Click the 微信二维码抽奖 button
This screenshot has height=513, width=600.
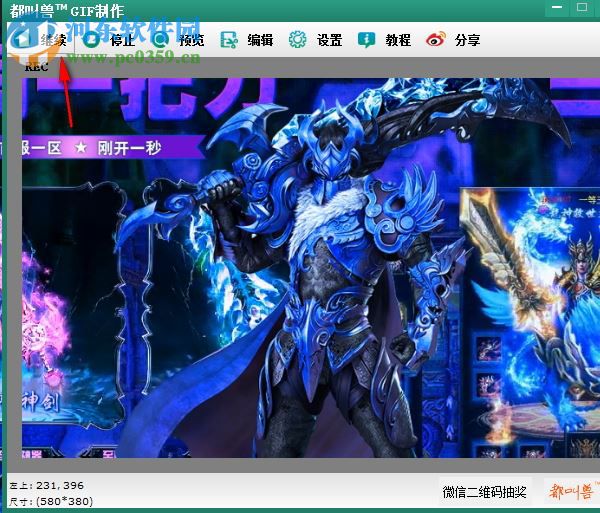pos(484,492)
